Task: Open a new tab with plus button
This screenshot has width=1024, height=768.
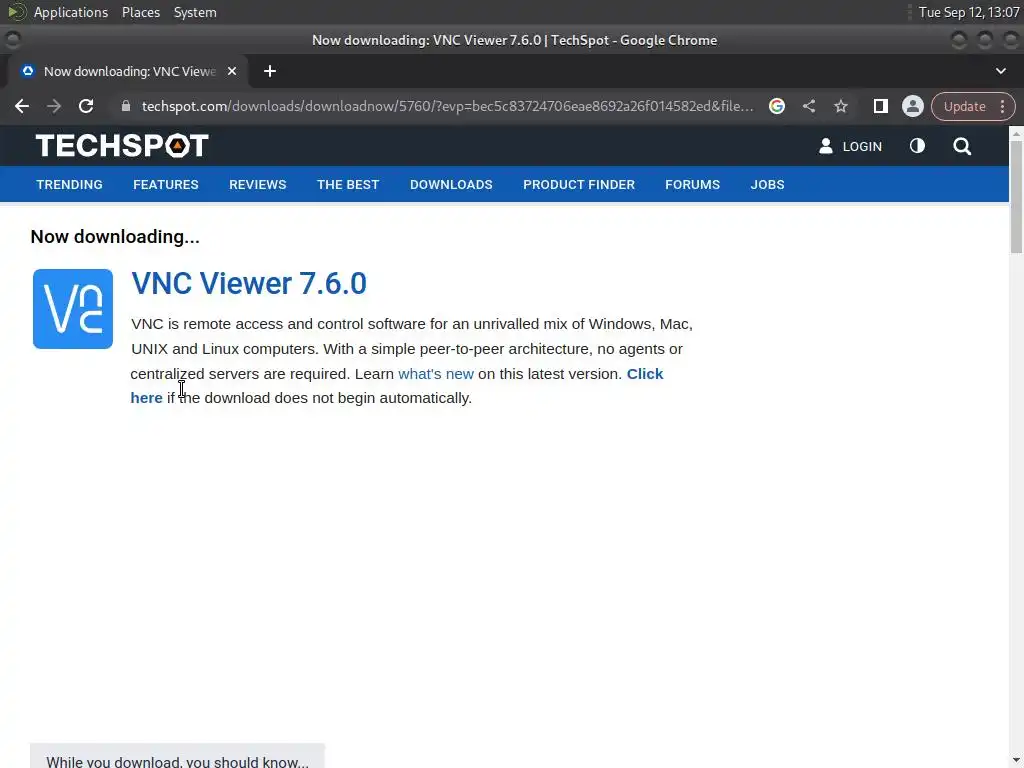Action: pyautogui.click(x=270, y=71)
